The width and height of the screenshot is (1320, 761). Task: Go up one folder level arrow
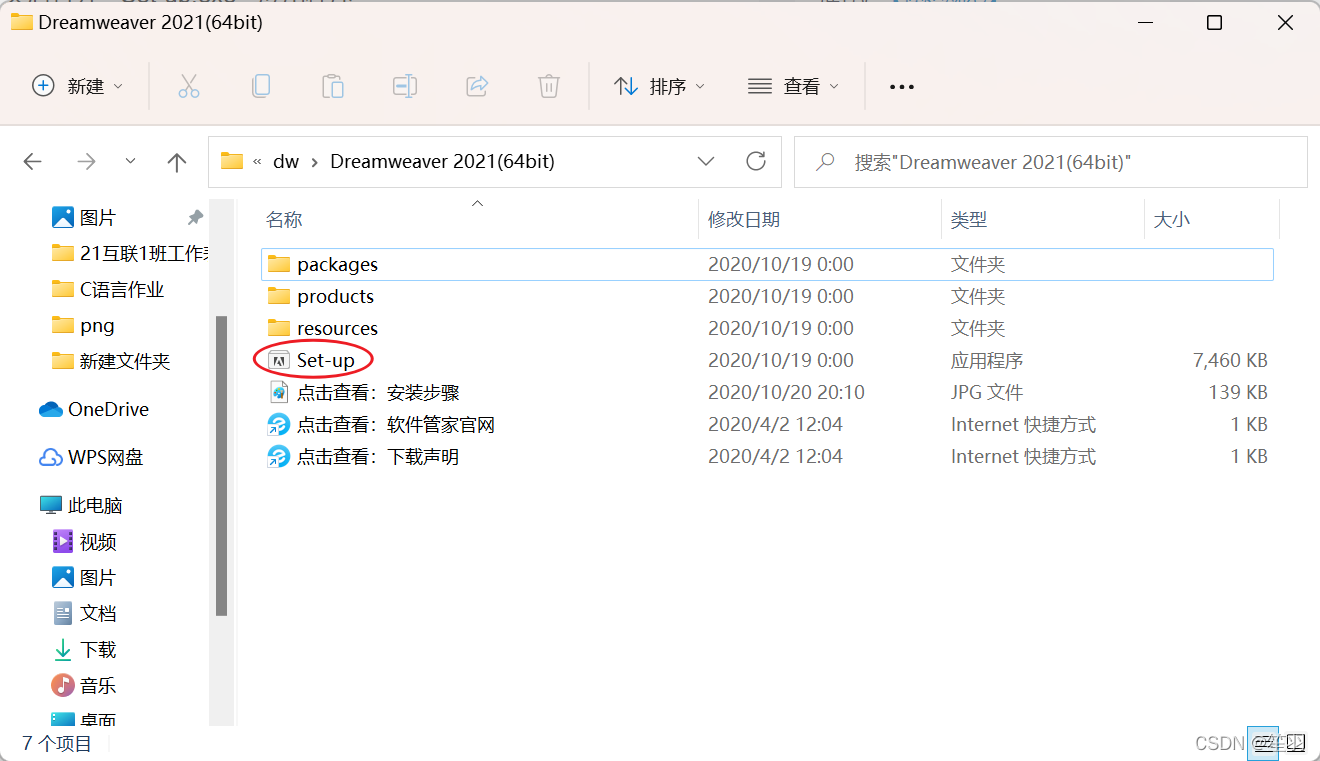pyautogui.click(x=177, y=162)
